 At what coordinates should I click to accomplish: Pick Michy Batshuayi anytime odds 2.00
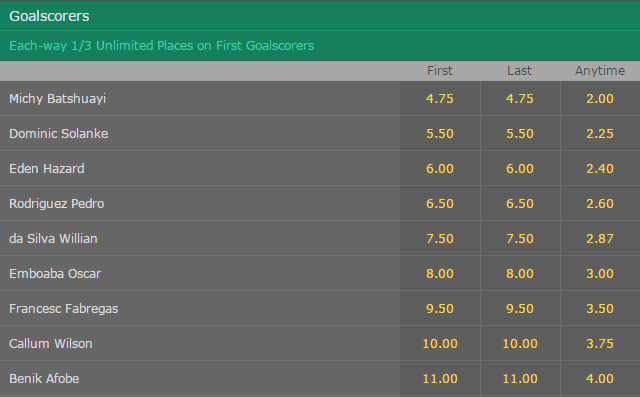(x=600, y=98)
